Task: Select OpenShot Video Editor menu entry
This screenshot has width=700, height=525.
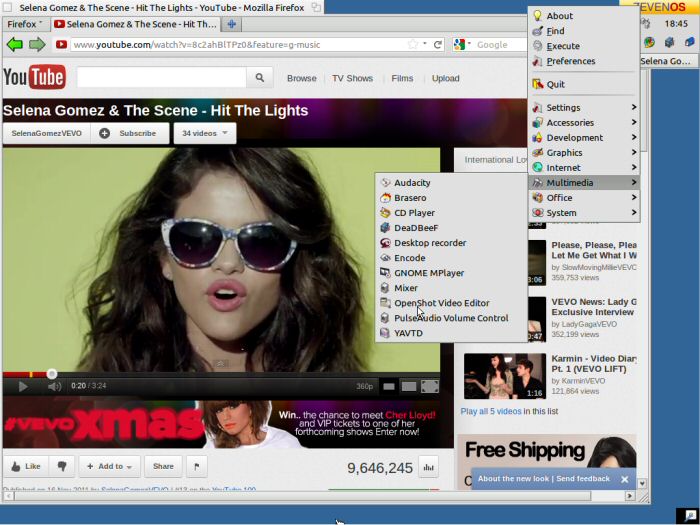Action: coord(441,303)
